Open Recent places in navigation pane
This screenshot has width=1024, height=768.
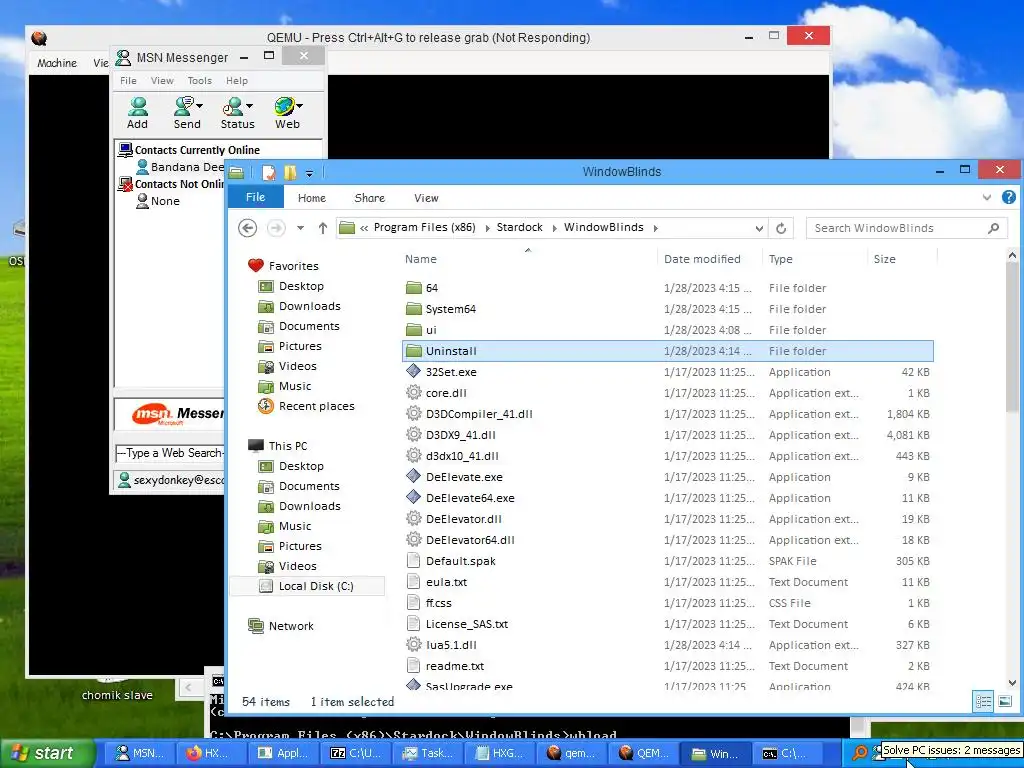click(316, 406)
